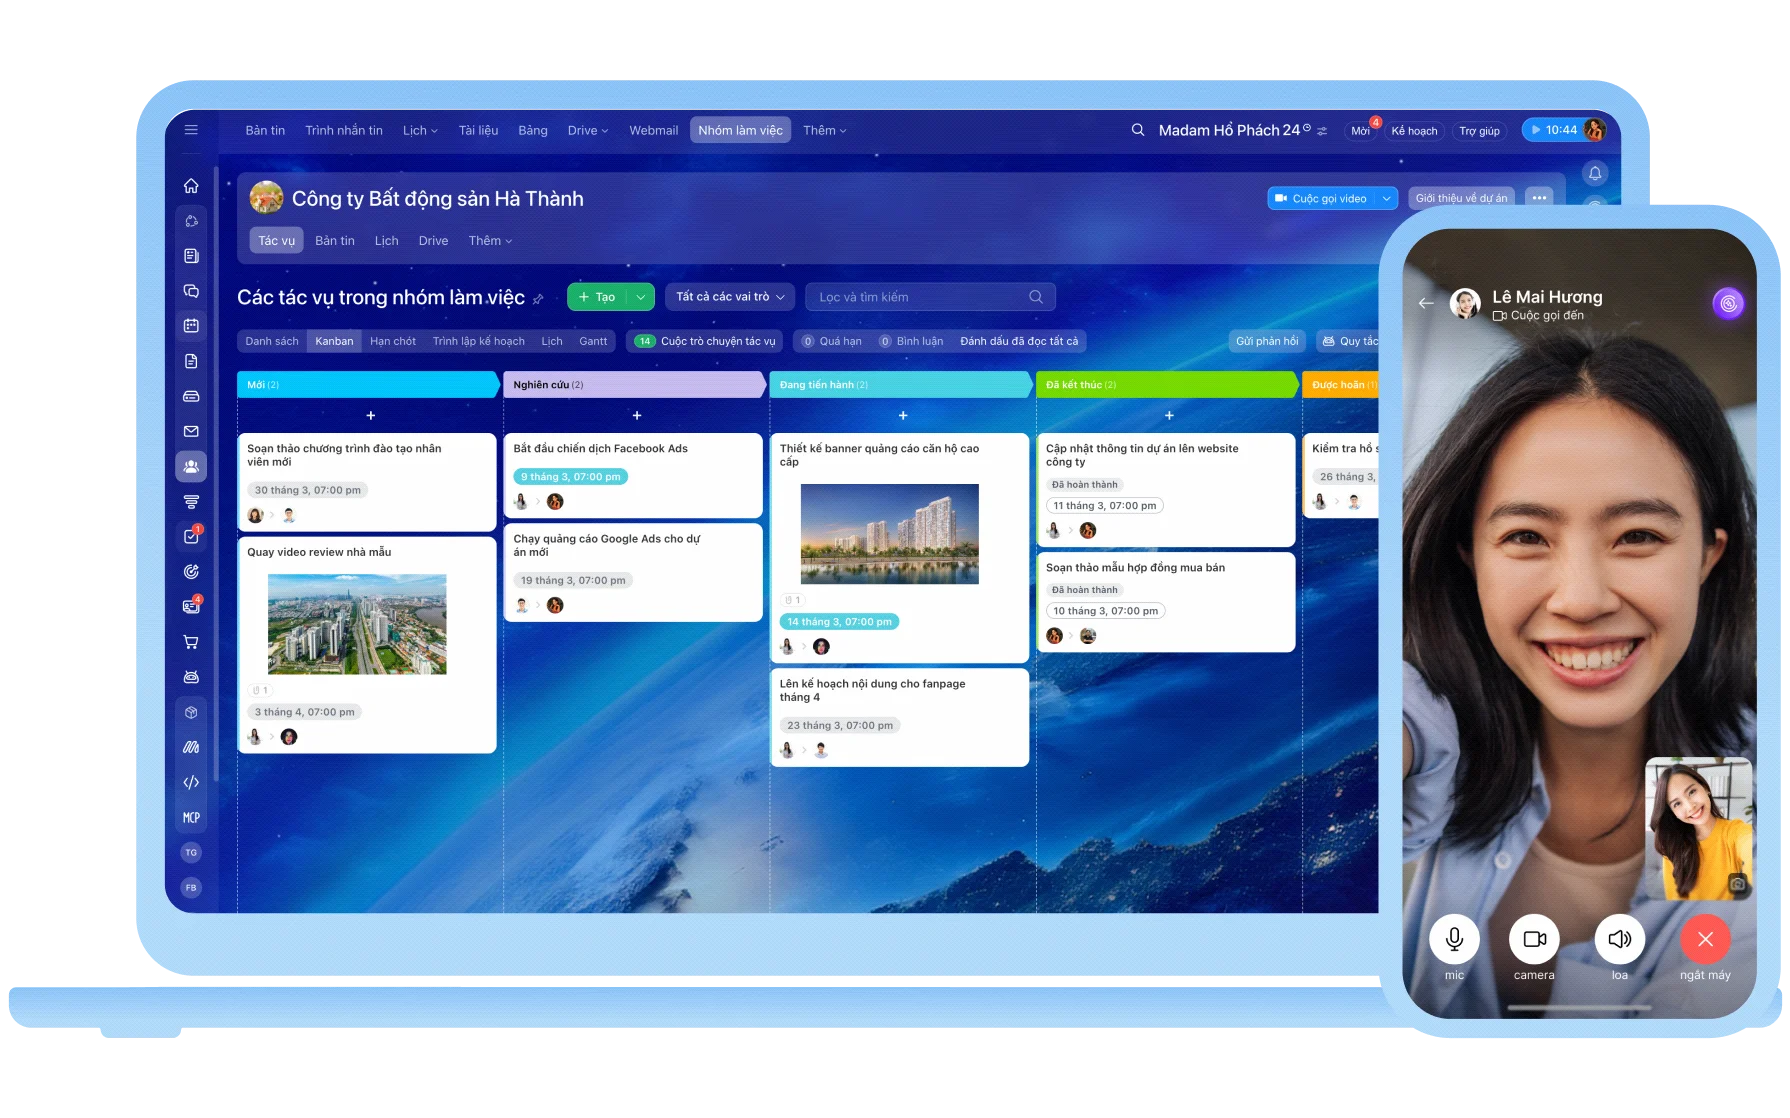The width and height of the screenshot is (1790, 1118).
Task: Switch to the Danh sách view tab
Action: click(x=272, y=341)
